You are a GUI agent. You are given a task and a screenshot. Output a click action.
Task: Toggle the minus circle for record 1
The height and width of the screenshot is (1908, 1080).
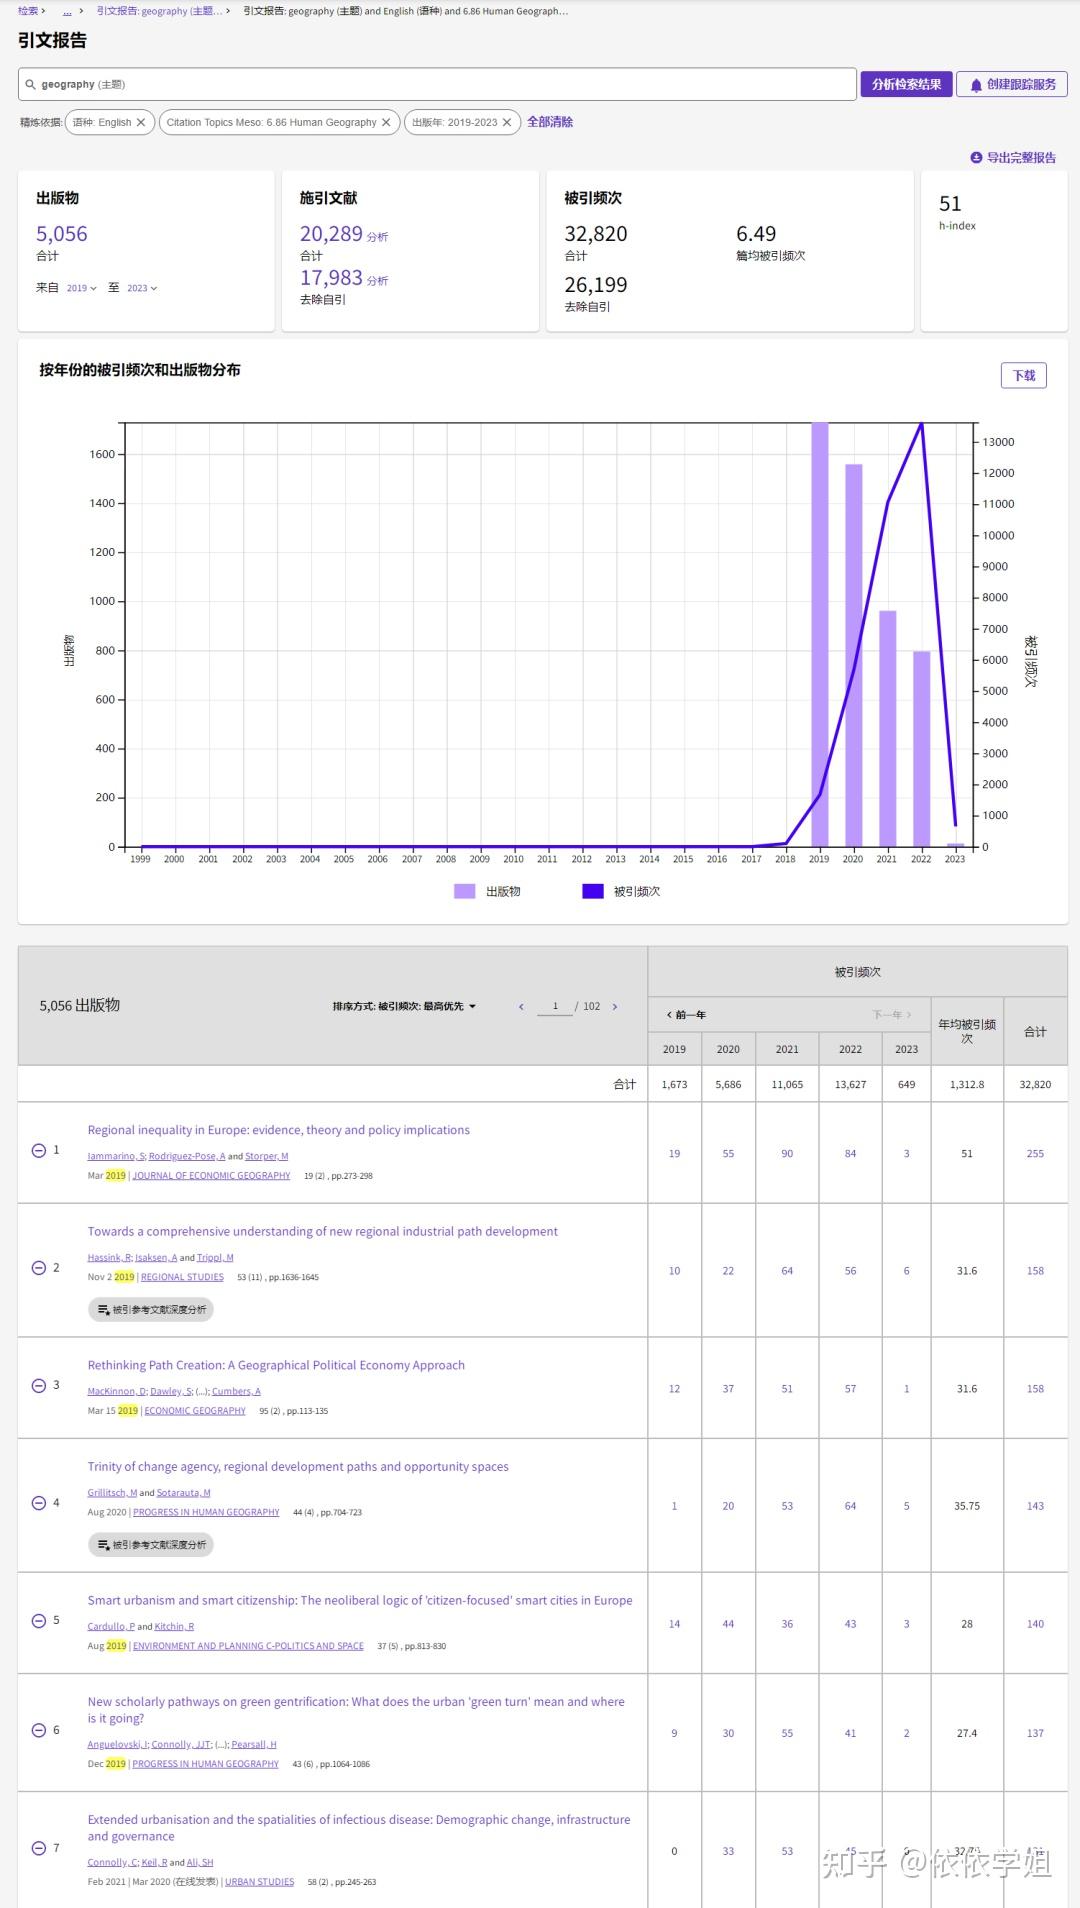point(39,1150)
